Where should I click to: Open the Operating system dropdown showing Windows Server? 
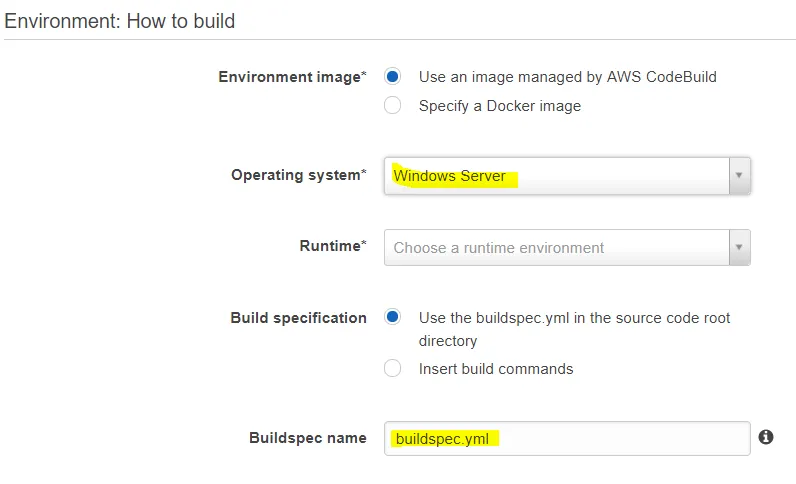point(556,176)
